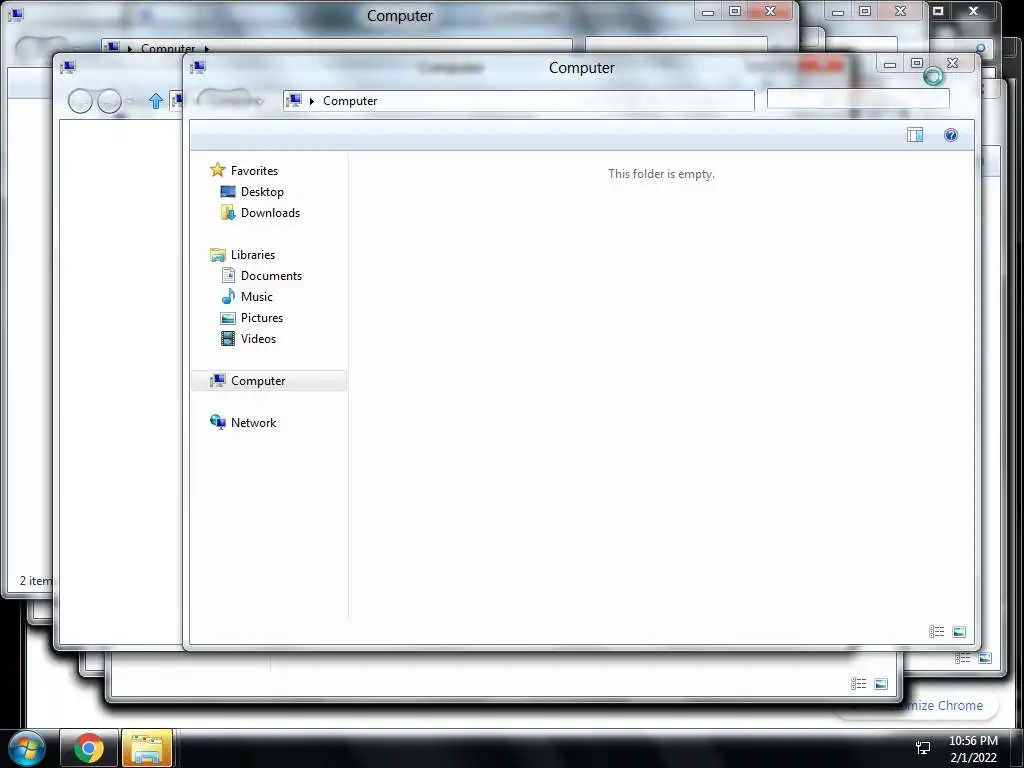The height and width of the screenshot is (768, 1024).
Task: Switch to large icons view in front window
Action: [959, 632]
